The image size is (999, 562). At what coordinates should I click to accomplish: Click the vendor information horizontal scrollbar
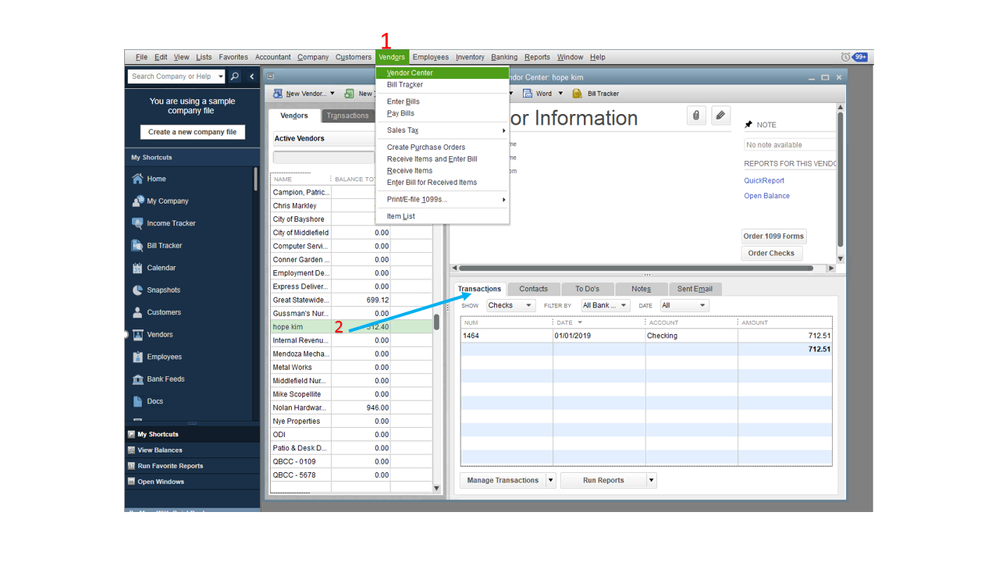[636, 268]
